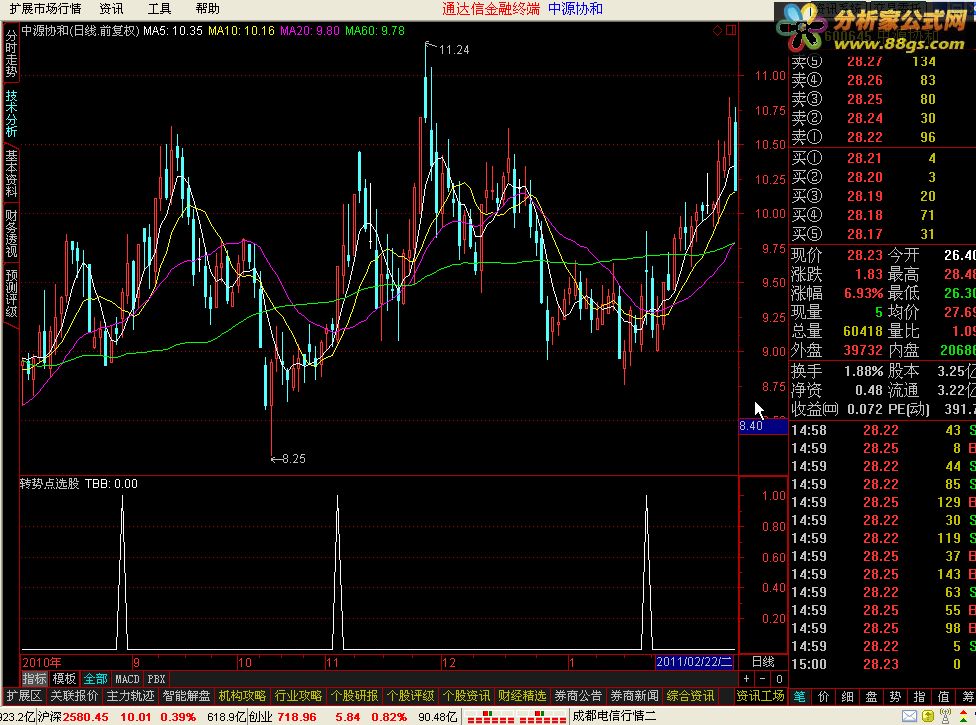The height and width of the screenshot is (725, 976).
Task: Zoom out chart with the minus button
Action: [762, 679]
